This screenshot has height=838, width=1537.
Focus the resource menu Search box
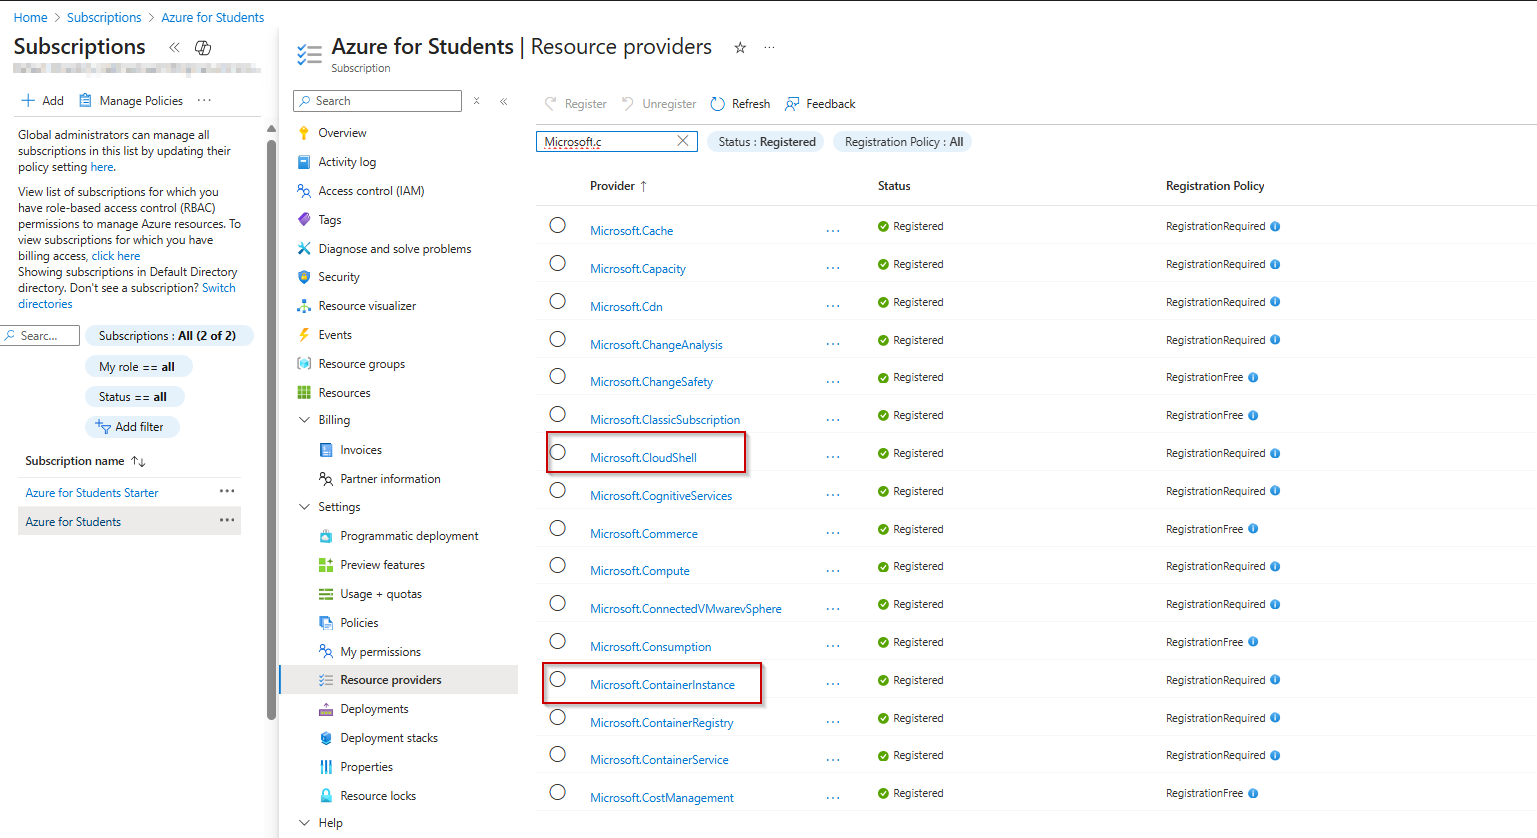pyautogui.click(x=377, y=101)
